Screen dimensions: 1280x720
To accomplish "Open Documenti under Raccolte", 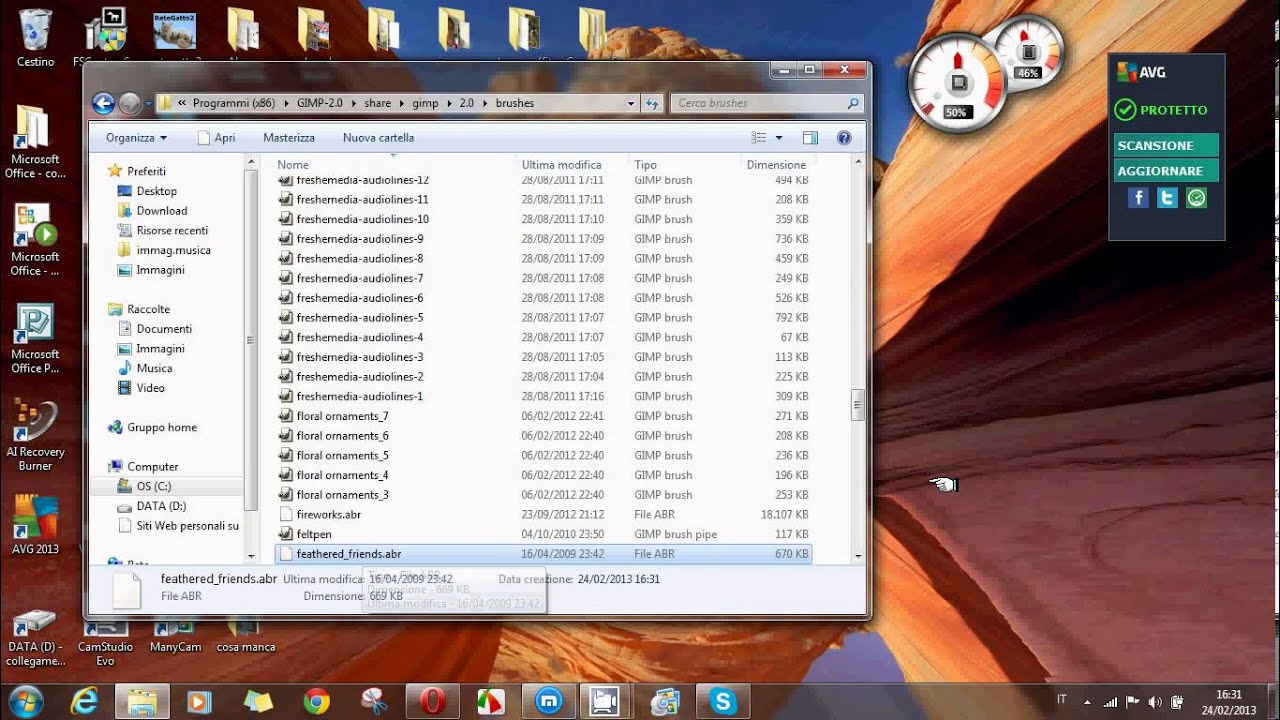I will [x=164, y=329].
